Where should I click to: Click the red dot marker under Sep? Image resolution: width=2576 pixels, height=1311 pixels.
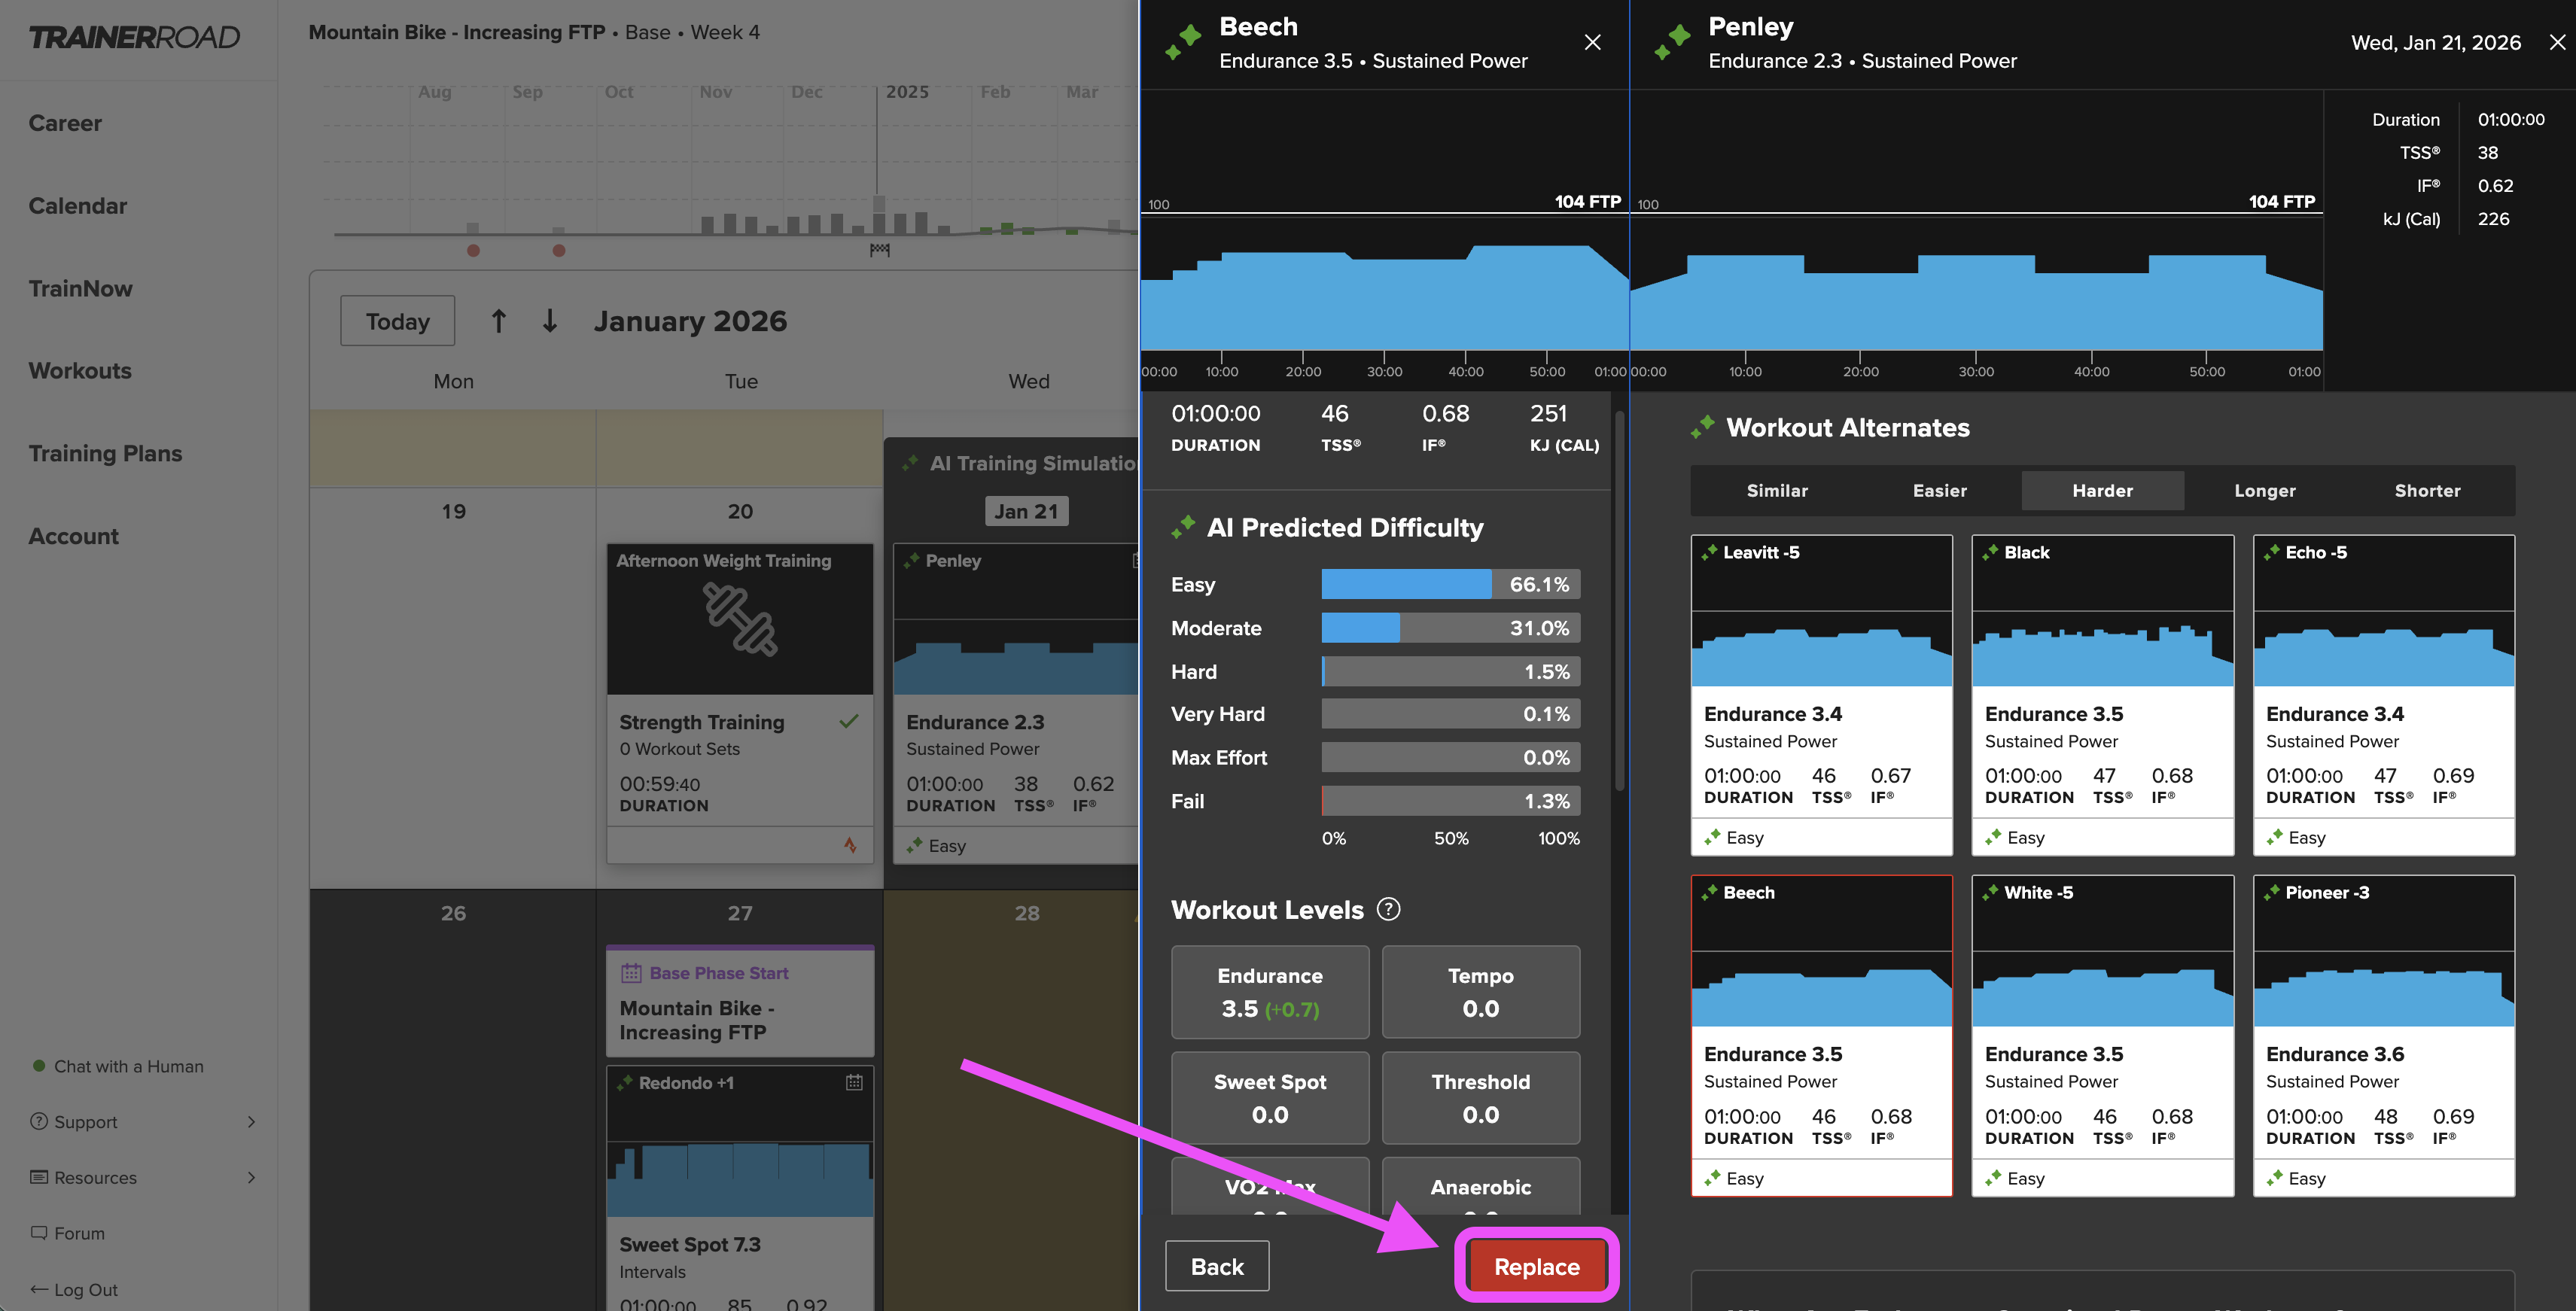click(x=559, y=250)
